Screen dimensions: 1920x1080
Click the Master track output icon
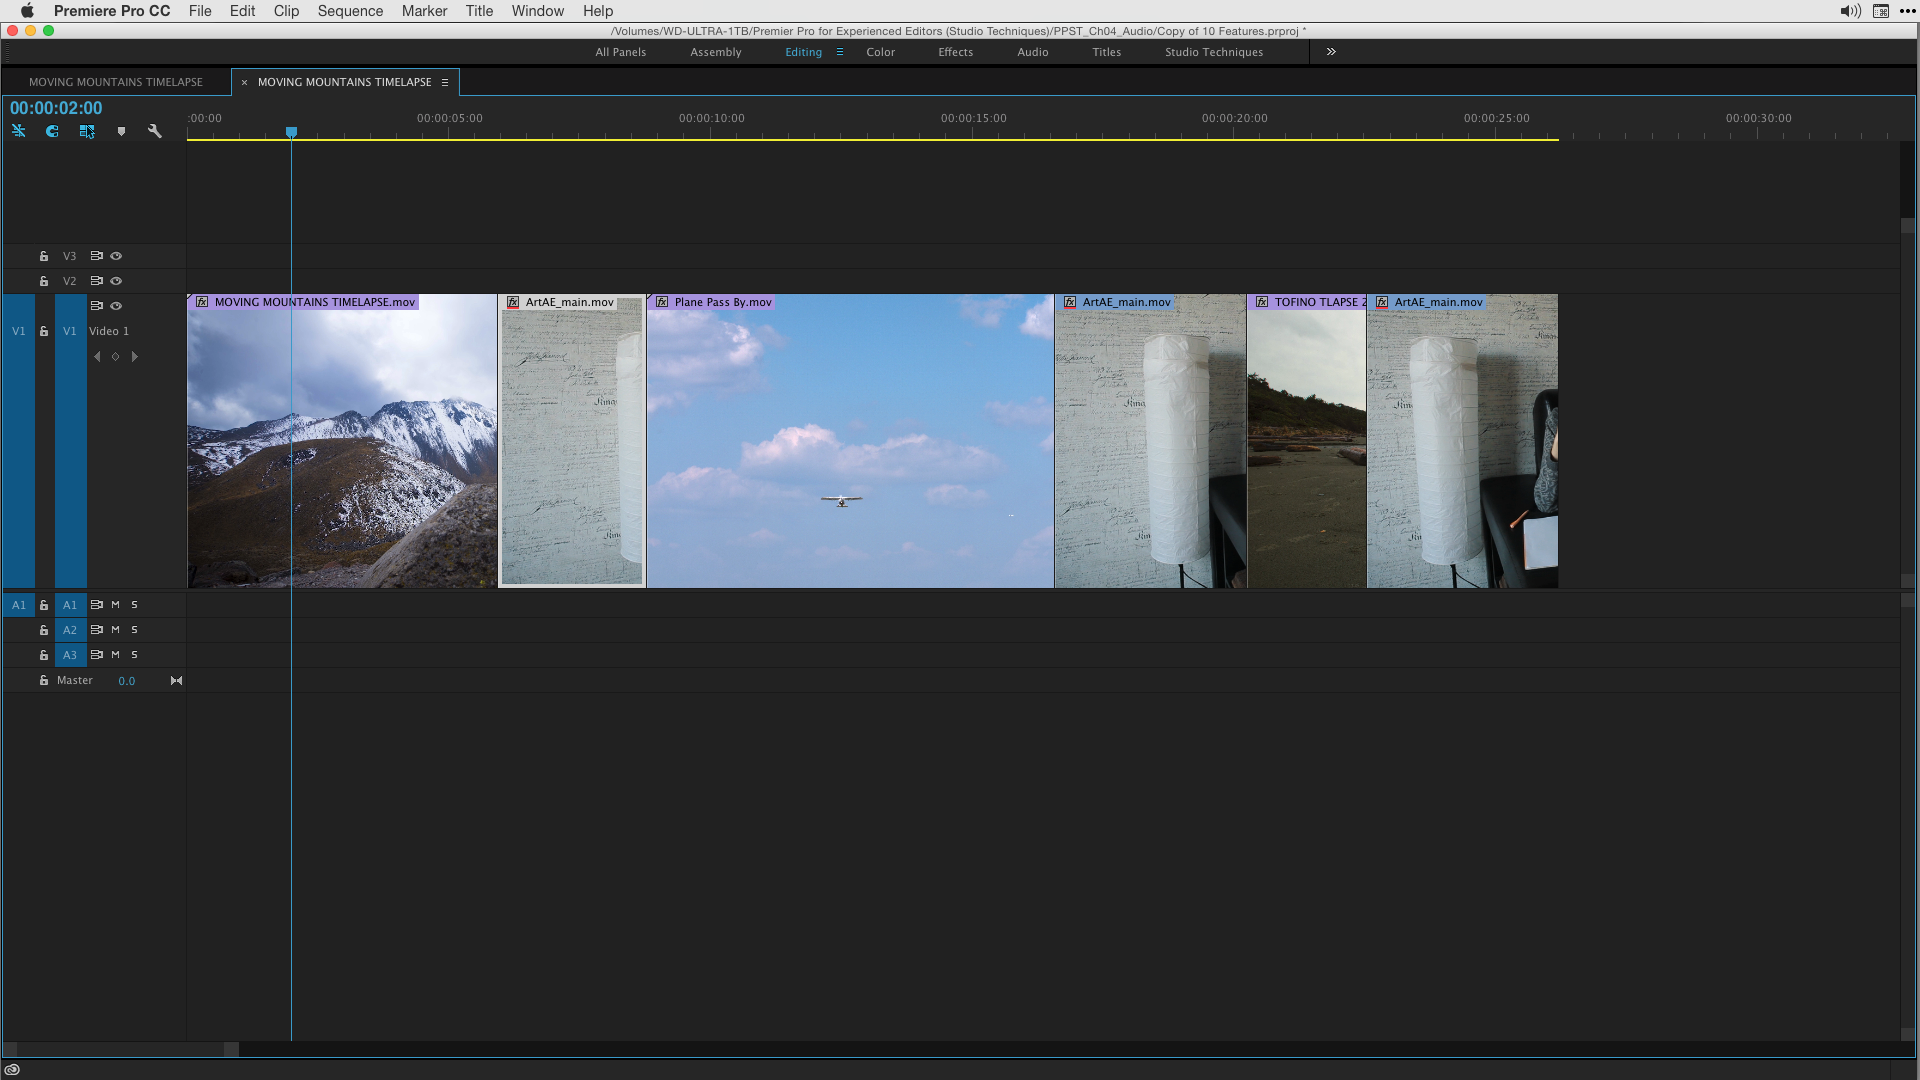[176, 681]
